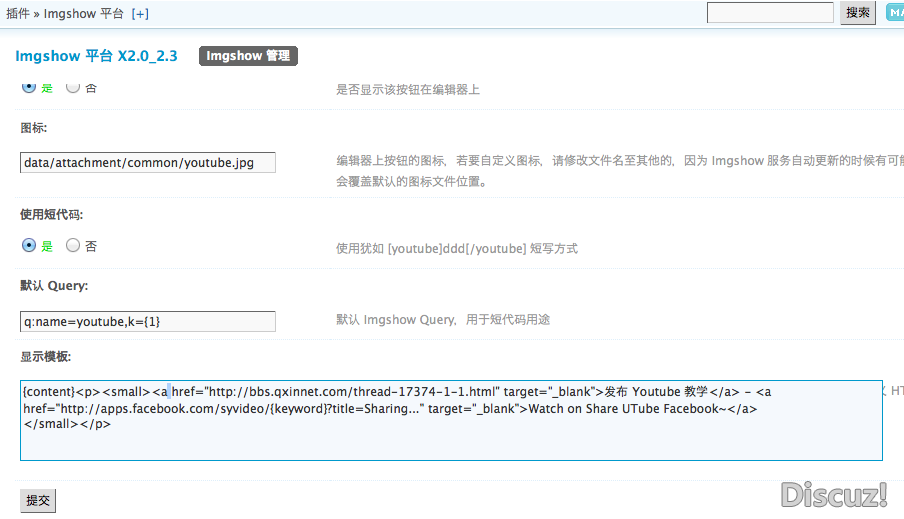
Task: Edit the 默认 Query input field
Action: (x=148, y=321)
